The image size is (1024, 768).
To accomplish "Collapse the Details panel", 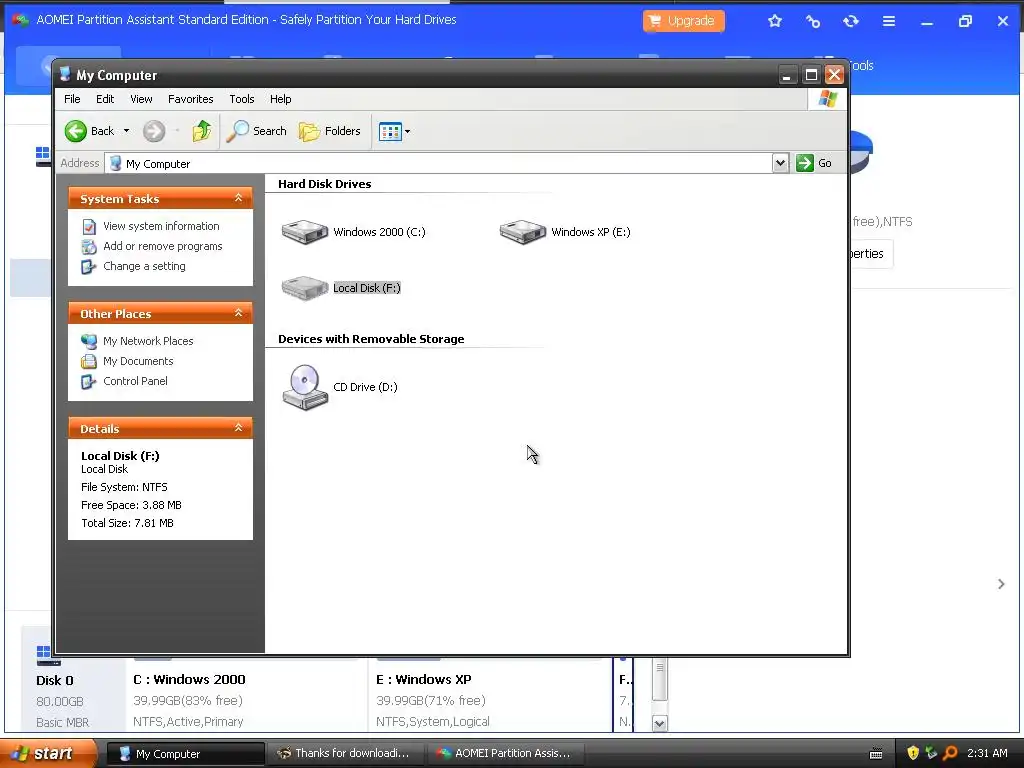I will (238, 428).
